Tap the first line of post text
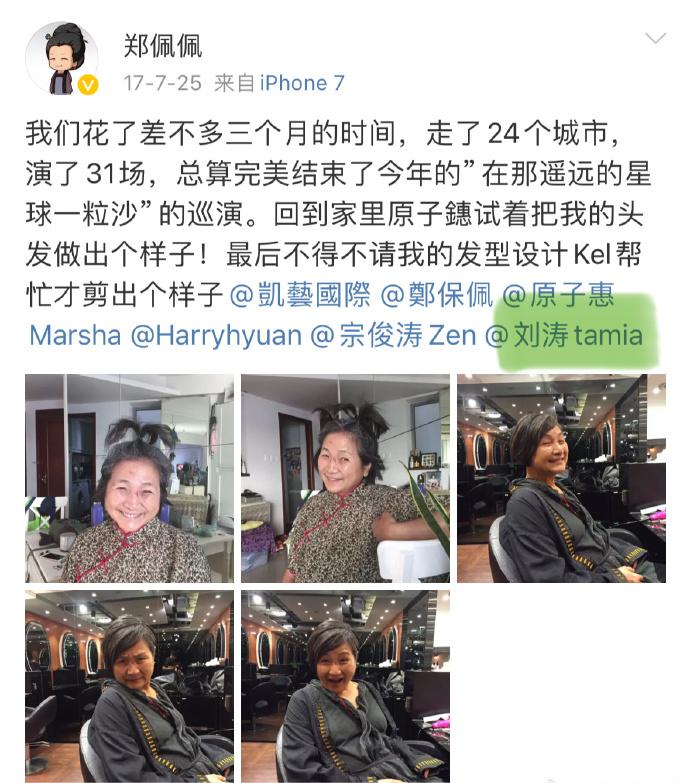690x783 pixels. click(x=323, y=133)
